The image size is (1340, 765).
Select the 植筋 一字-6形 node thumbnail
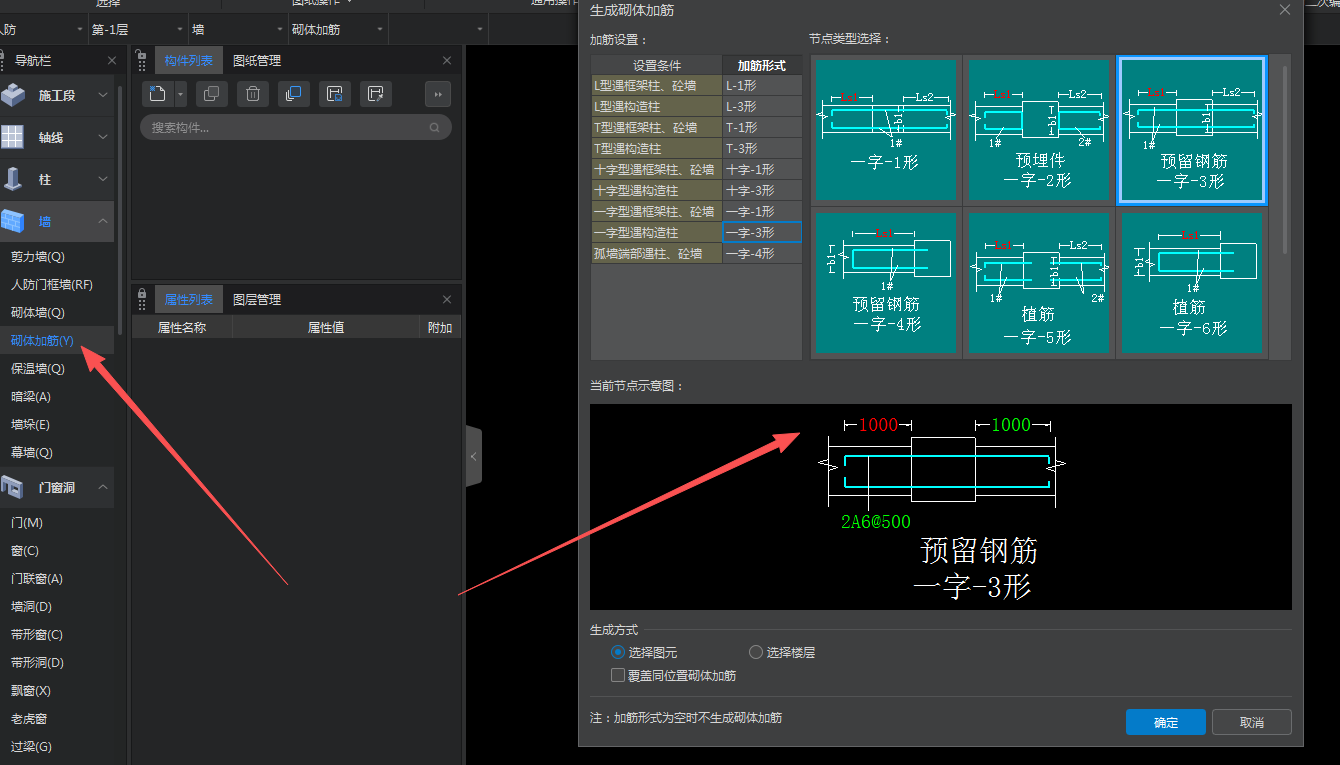click(x=1191, y=283)
